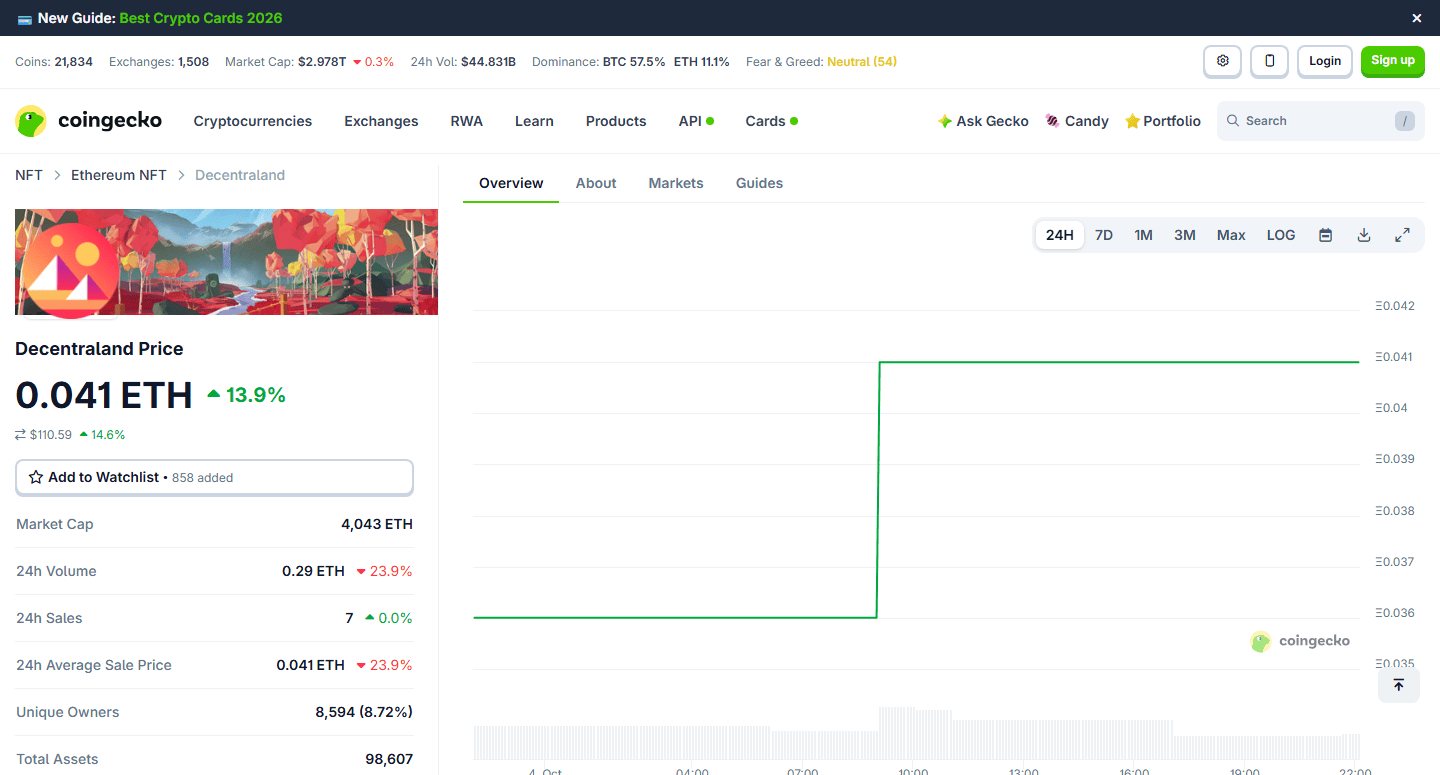Image resolution: width=1440 pixels, height=775 pixels.
Task: Click the Login button
Action: (1325, 61)
